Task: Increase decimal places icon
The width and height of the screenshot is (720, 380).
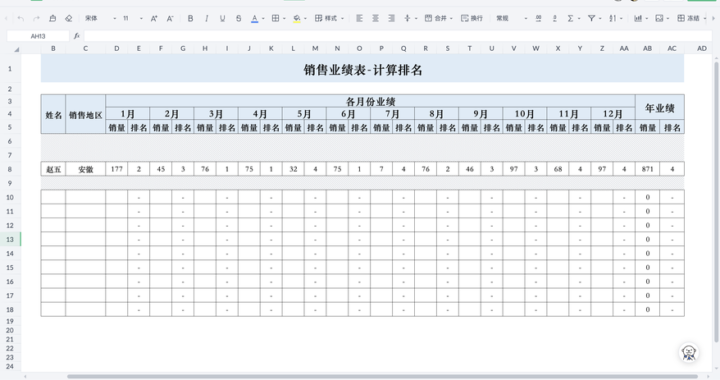Action: click(539, 18)
